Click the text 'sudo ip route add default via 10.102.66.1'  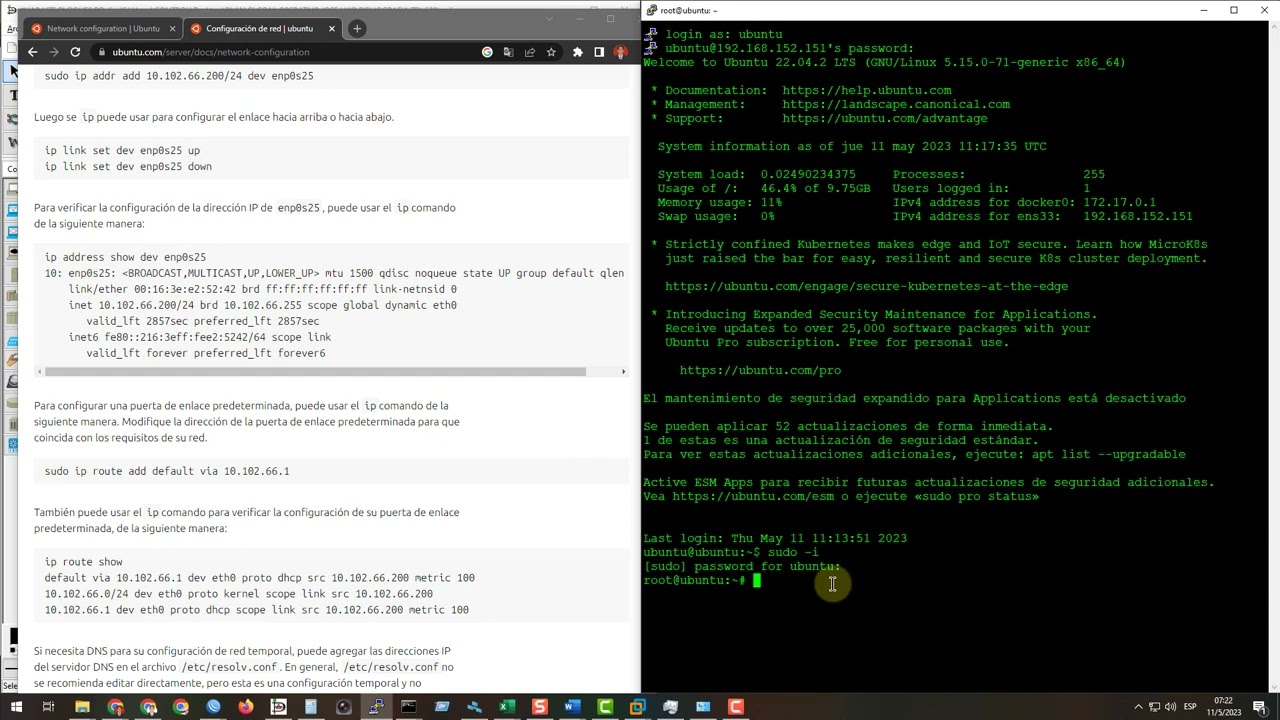167,471
